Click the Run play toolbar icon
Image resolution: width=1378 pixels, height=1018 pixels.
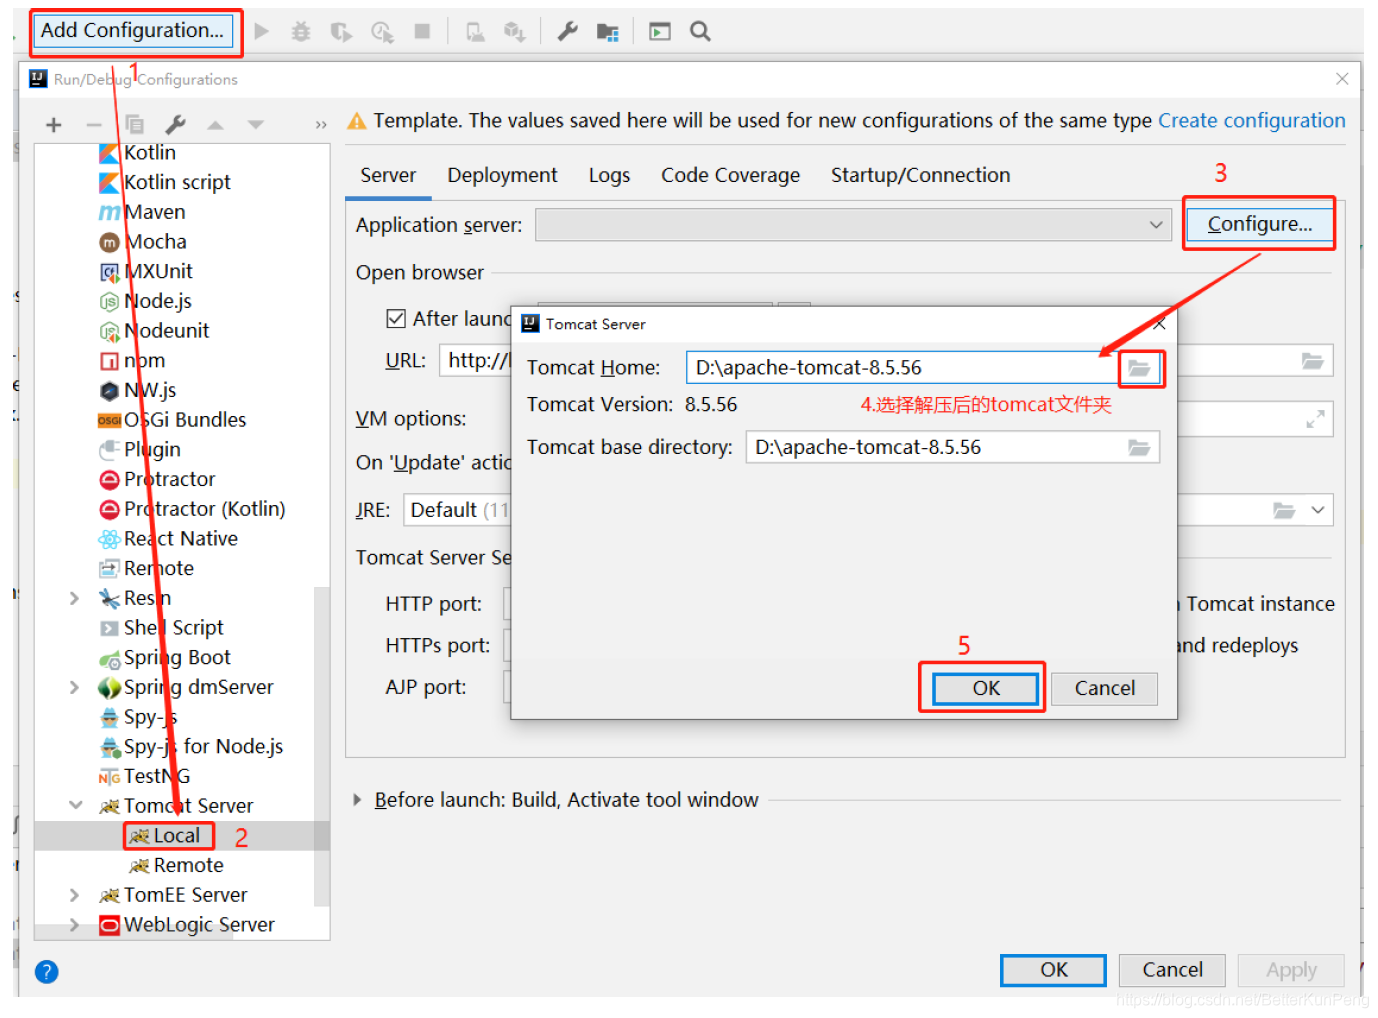click(x=262, y=31)
